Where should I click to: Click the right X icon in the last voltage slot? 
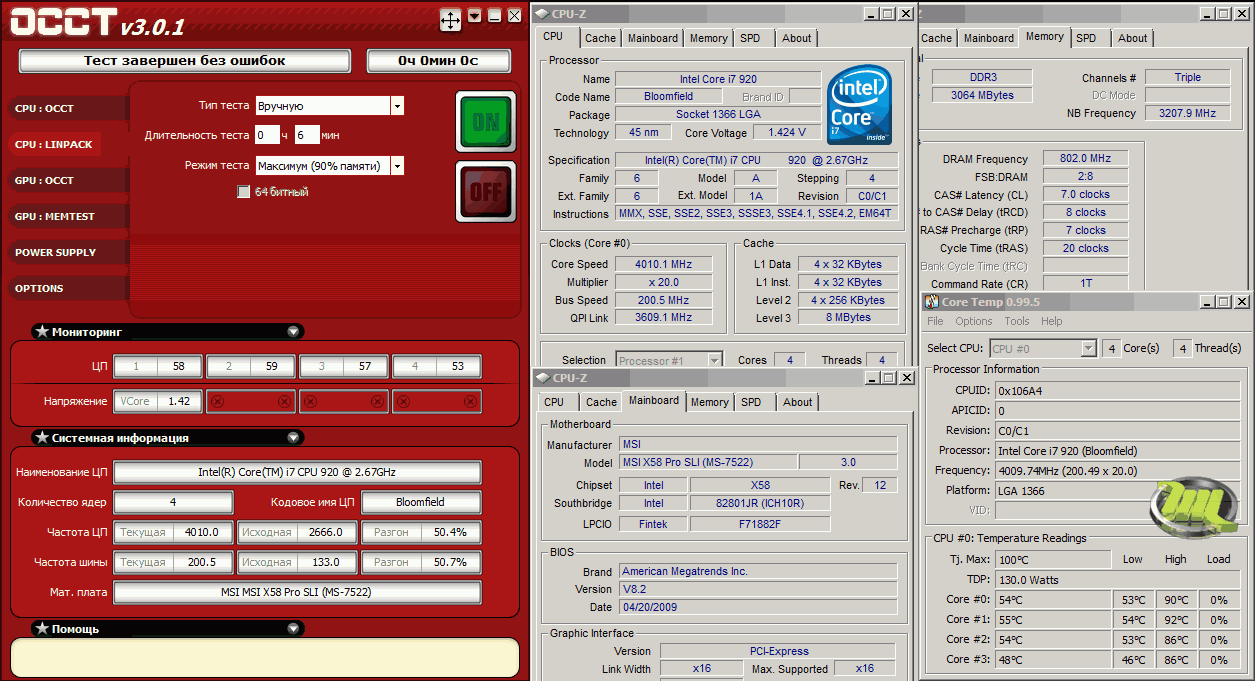pyautogui.click(x=470, y=401)
